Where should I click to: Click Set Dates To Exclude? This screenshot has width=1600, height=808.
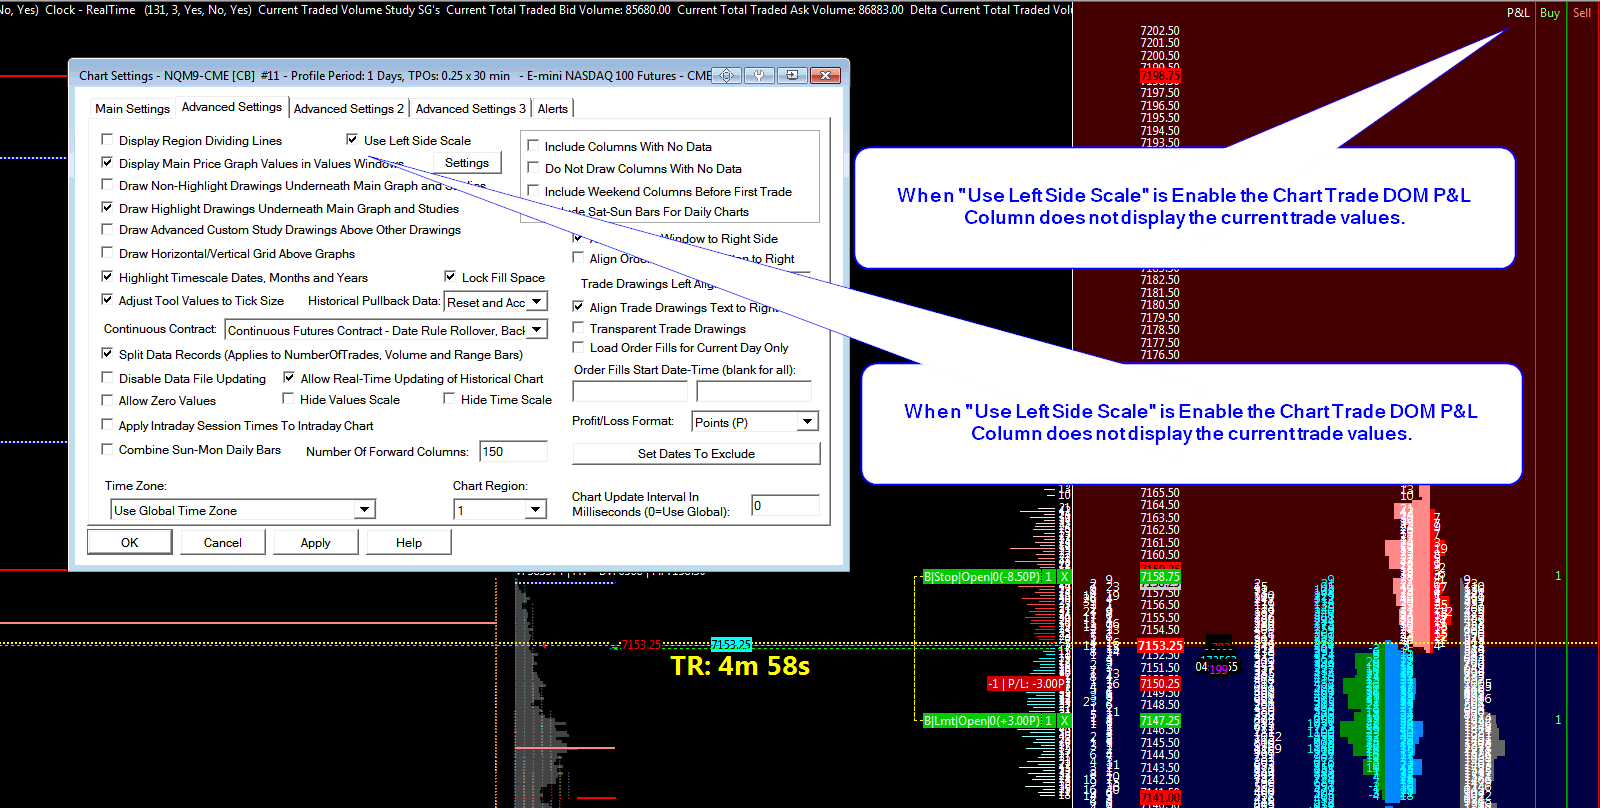point(696,453)
